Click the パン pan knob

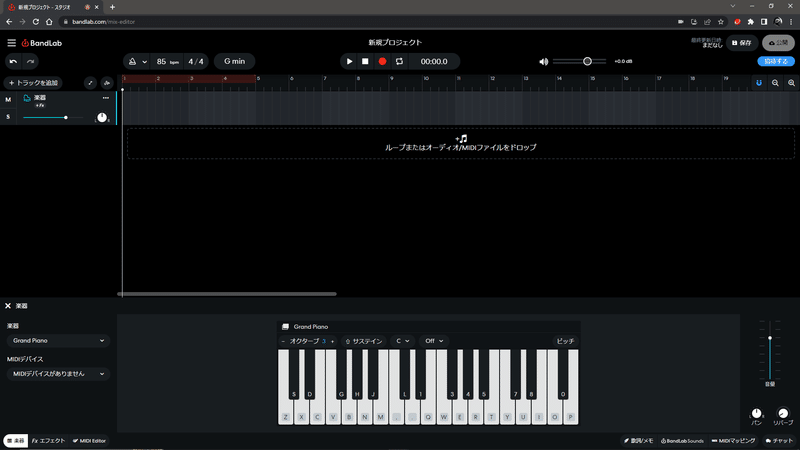757,413
